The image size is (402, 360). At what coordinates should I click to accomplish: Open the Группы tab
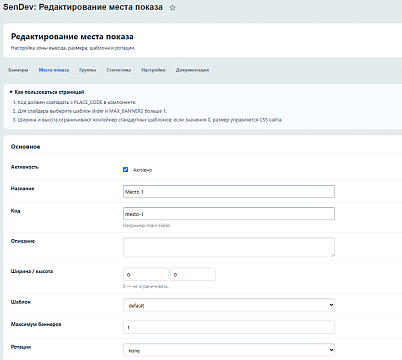[88, 70]
